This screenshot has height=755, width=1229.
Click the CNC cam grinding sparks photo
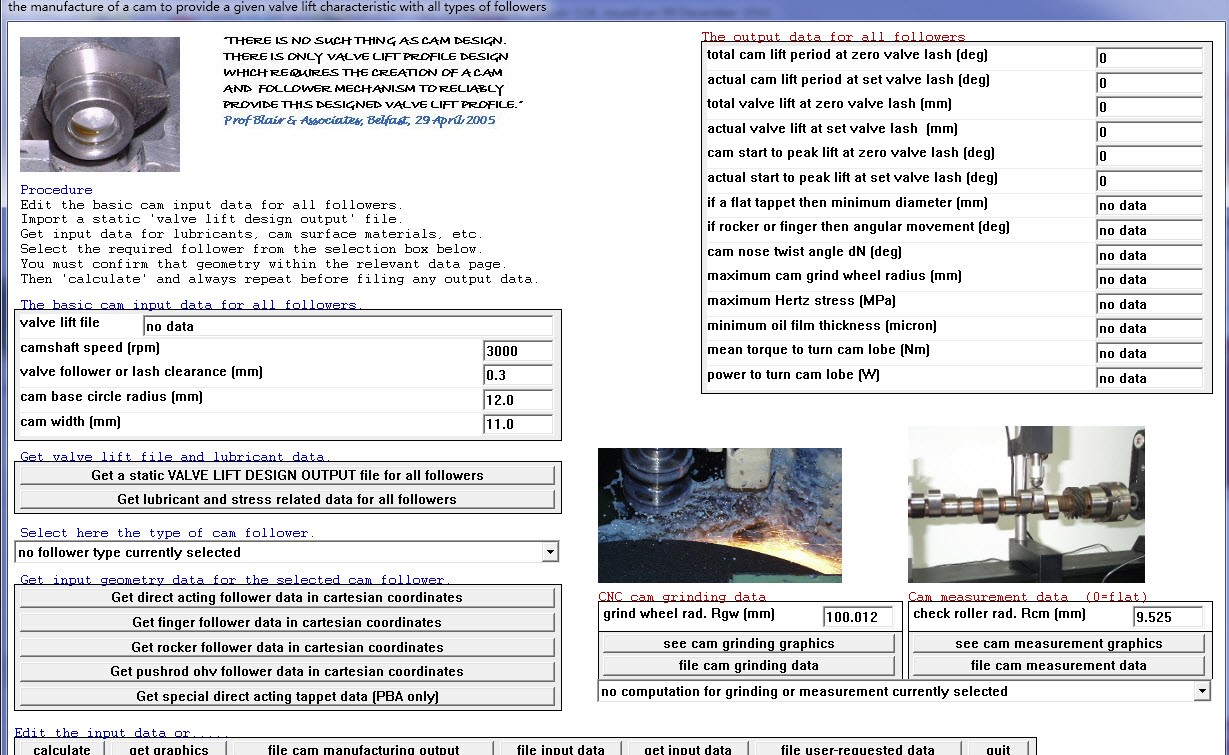[x=720, y=515]
